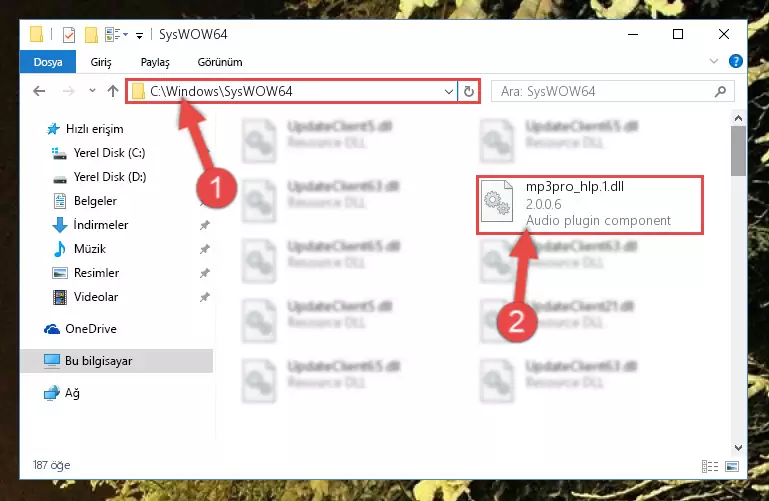Close the SysWOW64 window

click(724, 34)
